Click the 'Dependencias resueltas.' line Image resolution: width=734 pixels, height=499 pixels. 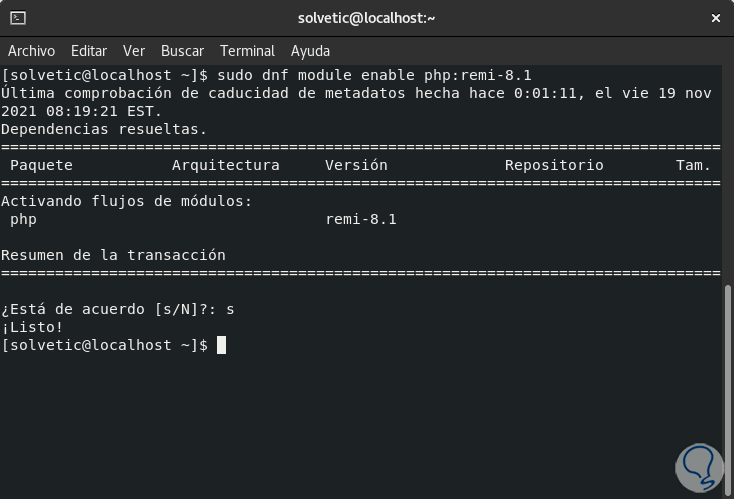(x=104, y=129)
